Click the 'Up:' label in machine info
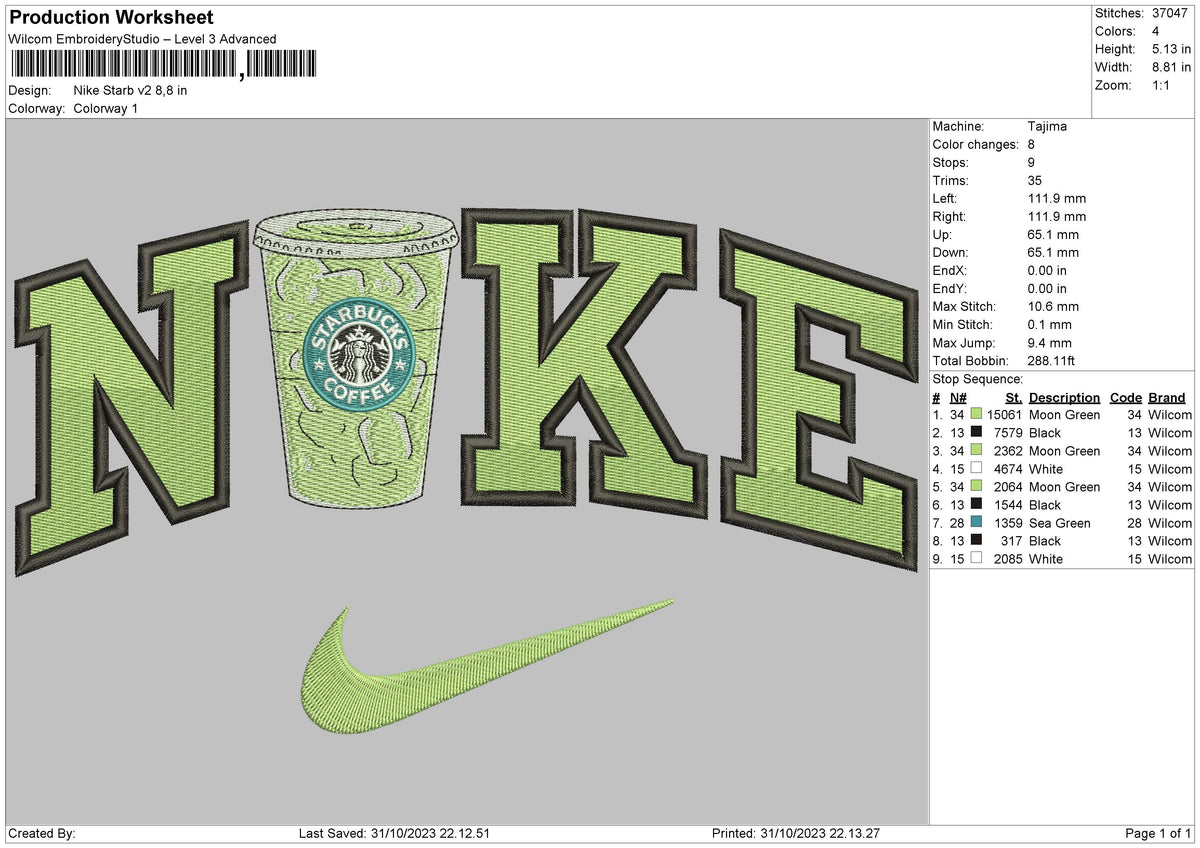Image resolution: width=1200 pixels, height=848 pixels. [942, 234]
